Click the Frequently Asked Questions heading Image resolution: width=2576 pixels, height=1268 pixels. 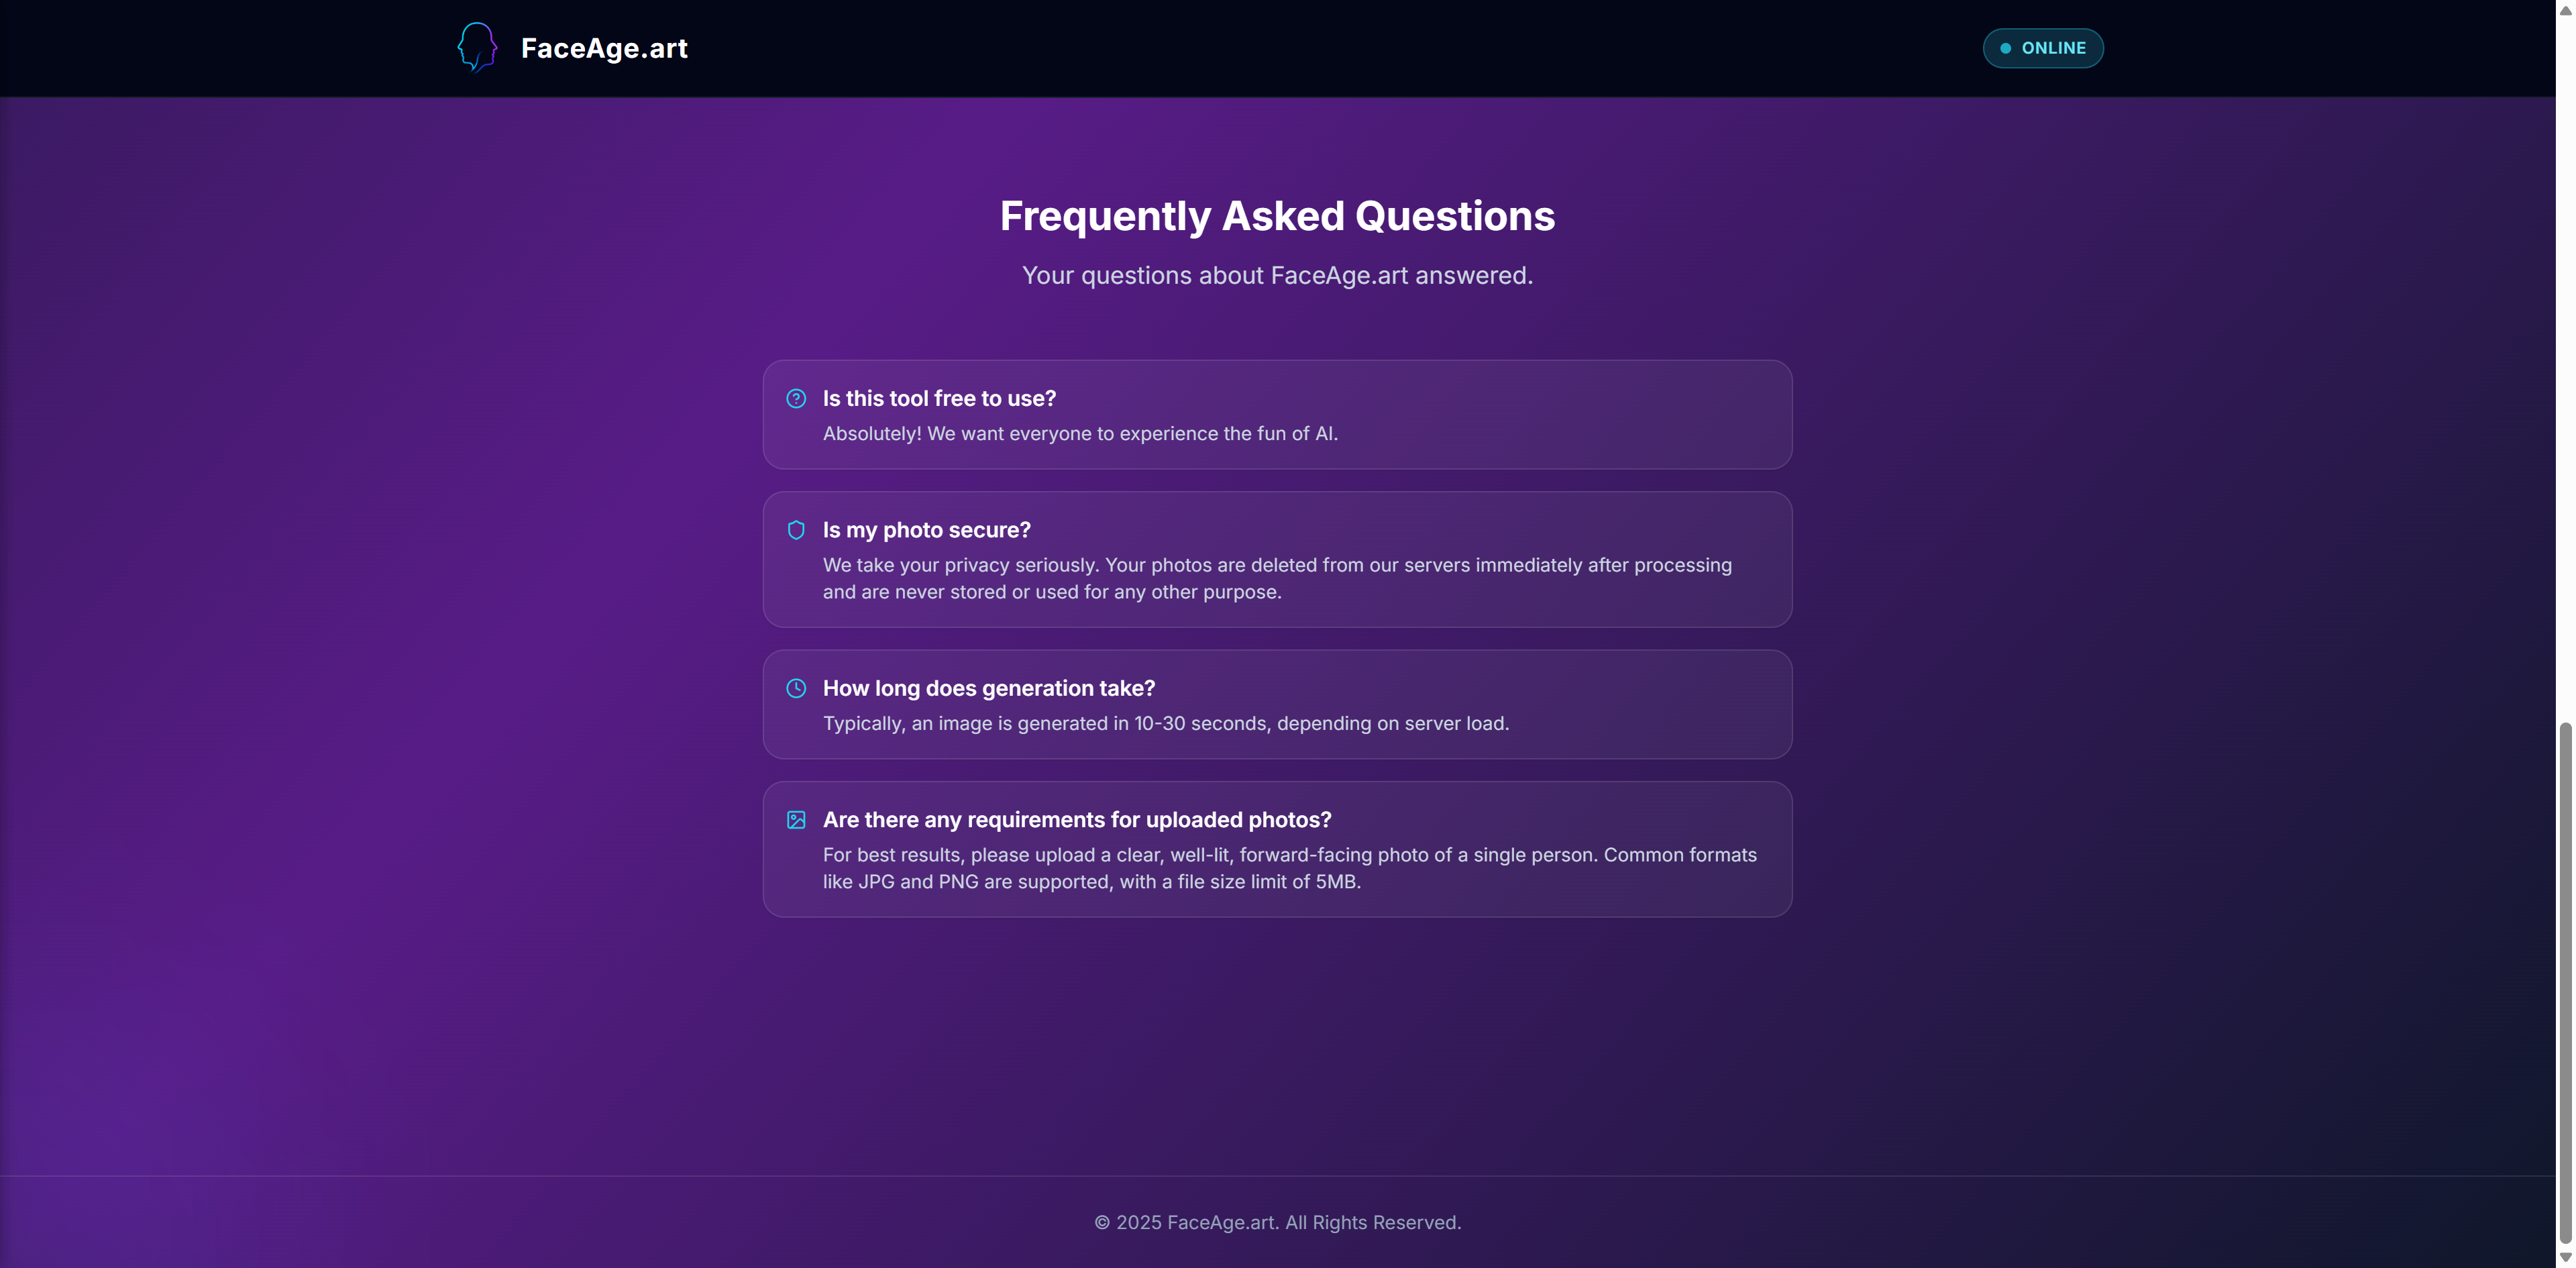[x=1277, y=216]
